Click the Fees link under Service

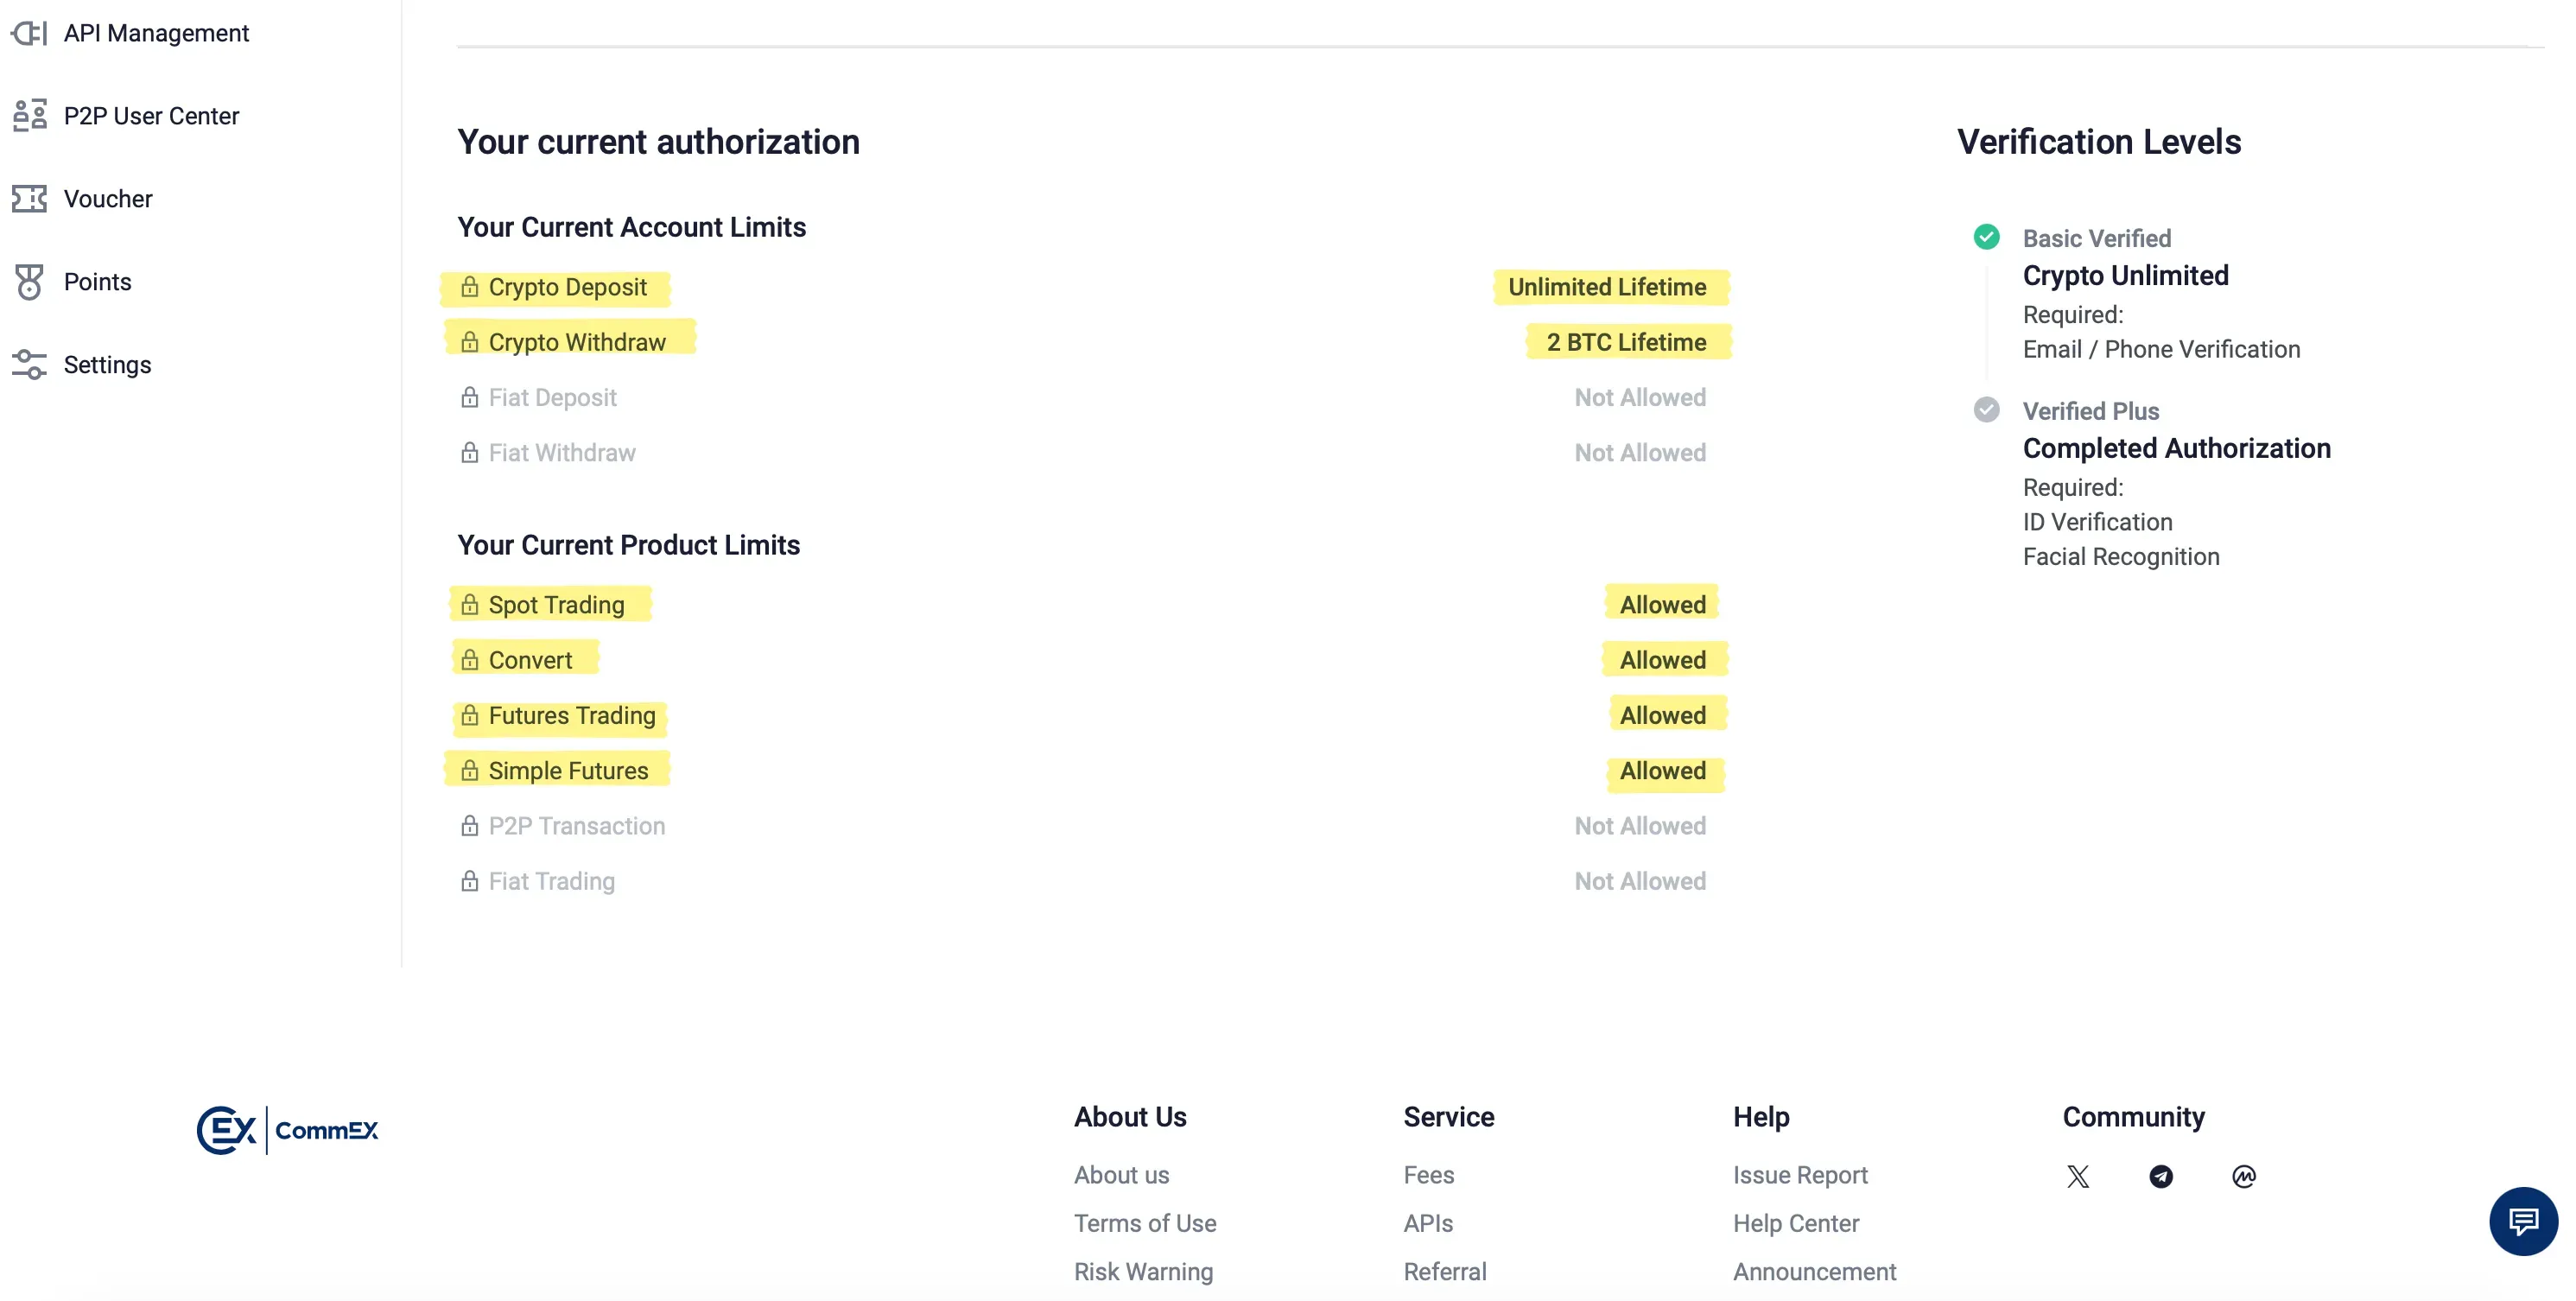(1428, 1175)
